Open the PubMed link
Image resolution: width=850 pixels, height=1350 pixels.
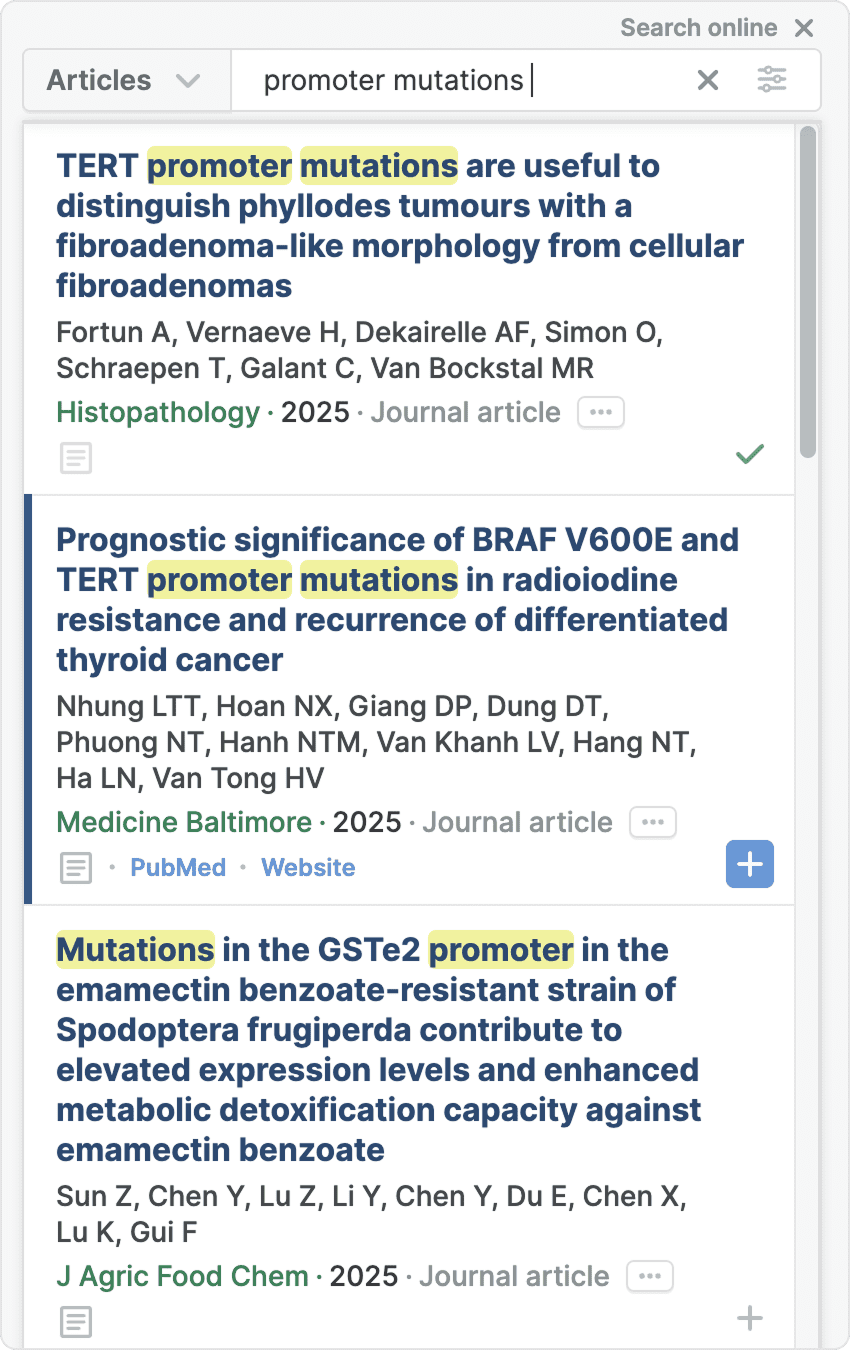(178, 868)
